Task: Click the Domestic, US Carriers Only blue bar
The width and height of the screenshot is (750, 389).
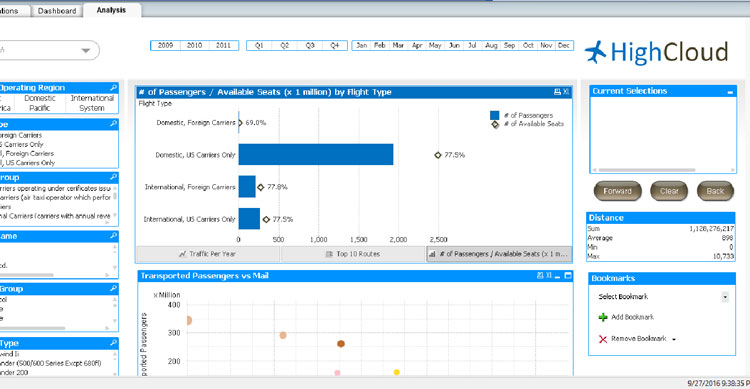Action: point(316,155)
